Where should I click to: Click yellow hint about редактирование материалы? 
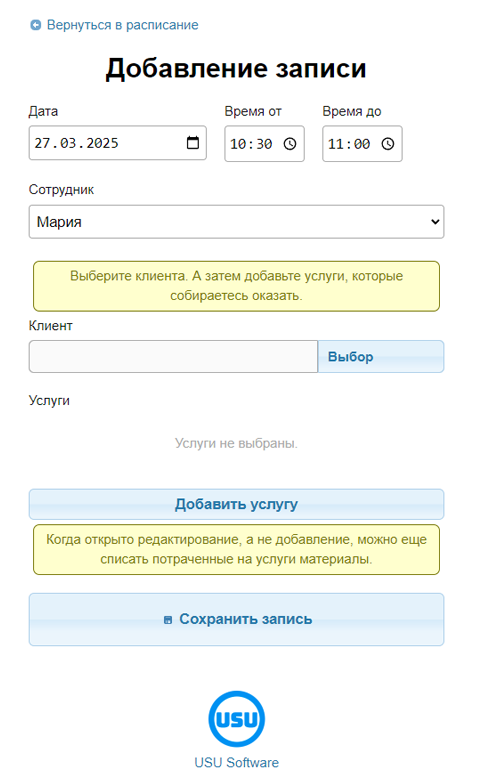click(237, 549)
